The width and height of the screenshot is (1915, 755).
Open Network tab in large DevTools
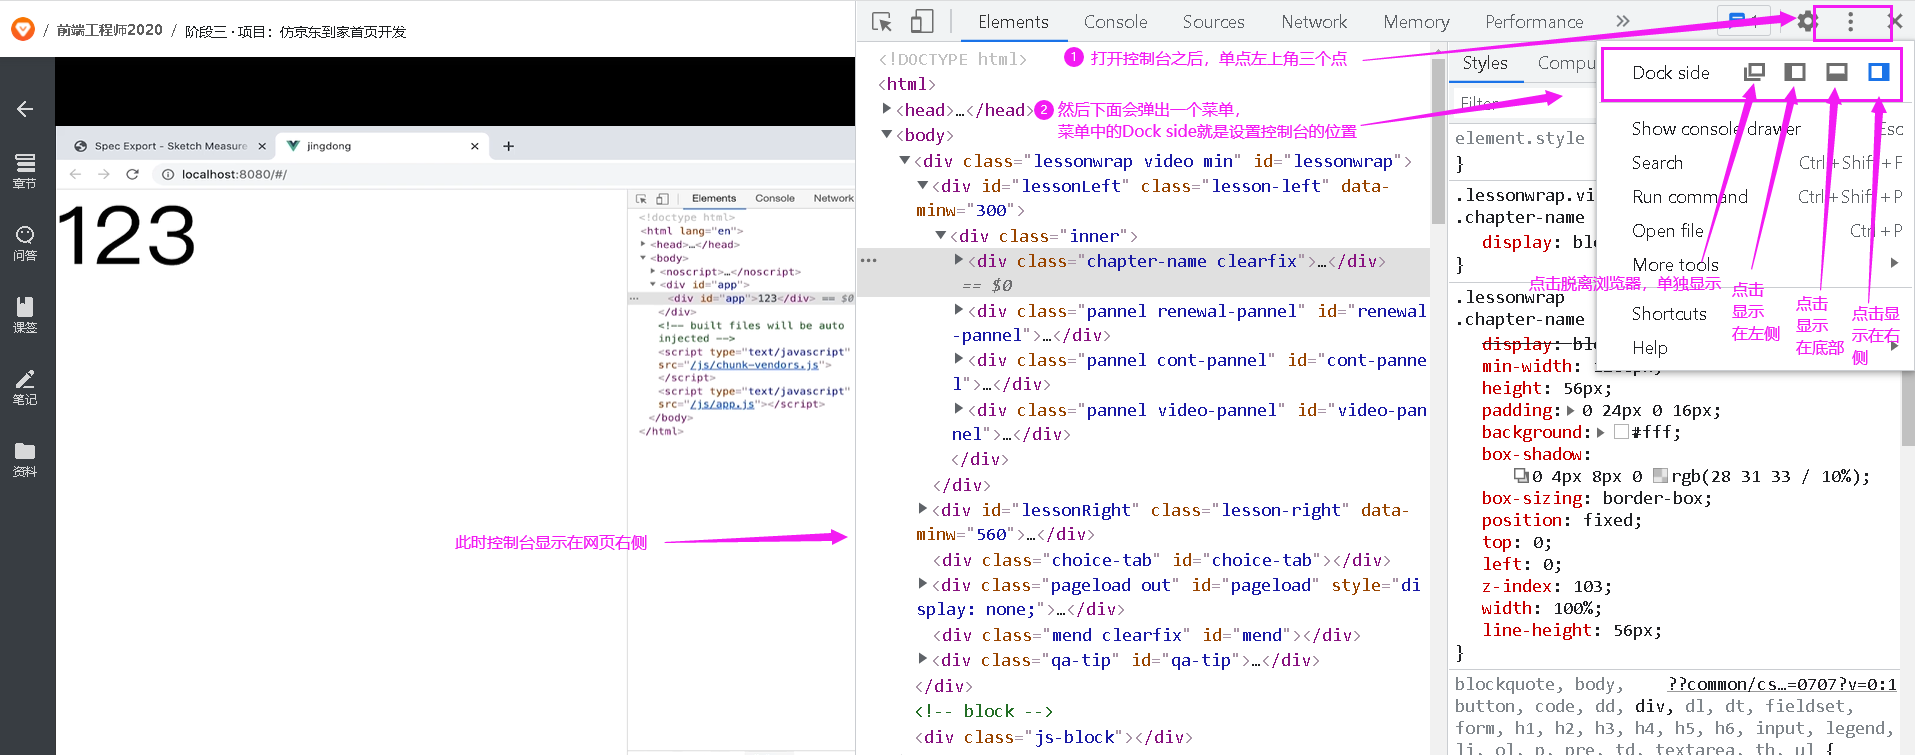1314,21
